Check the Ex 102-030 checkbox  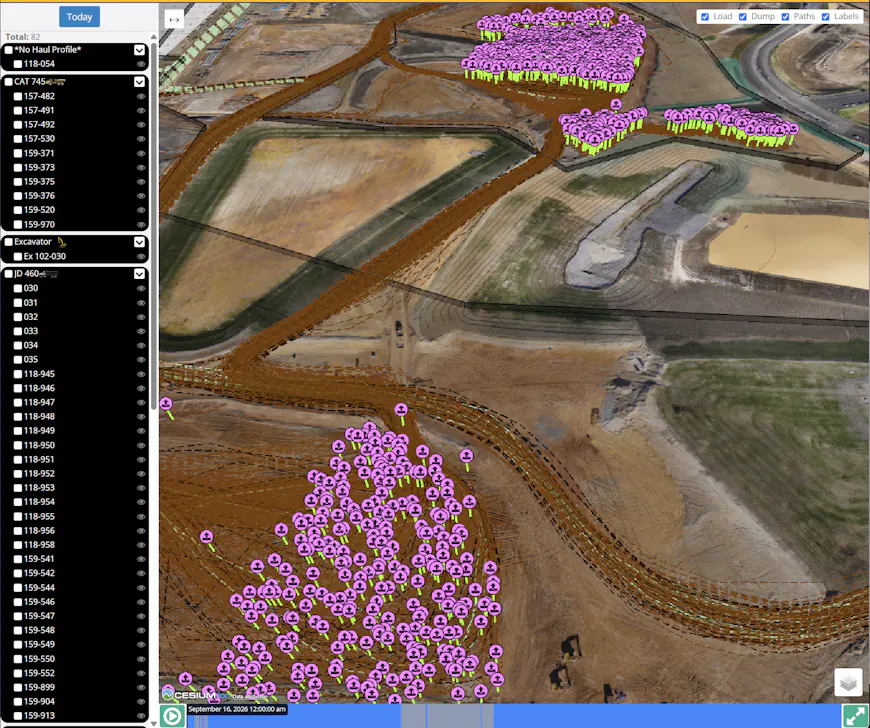point(18,256)
